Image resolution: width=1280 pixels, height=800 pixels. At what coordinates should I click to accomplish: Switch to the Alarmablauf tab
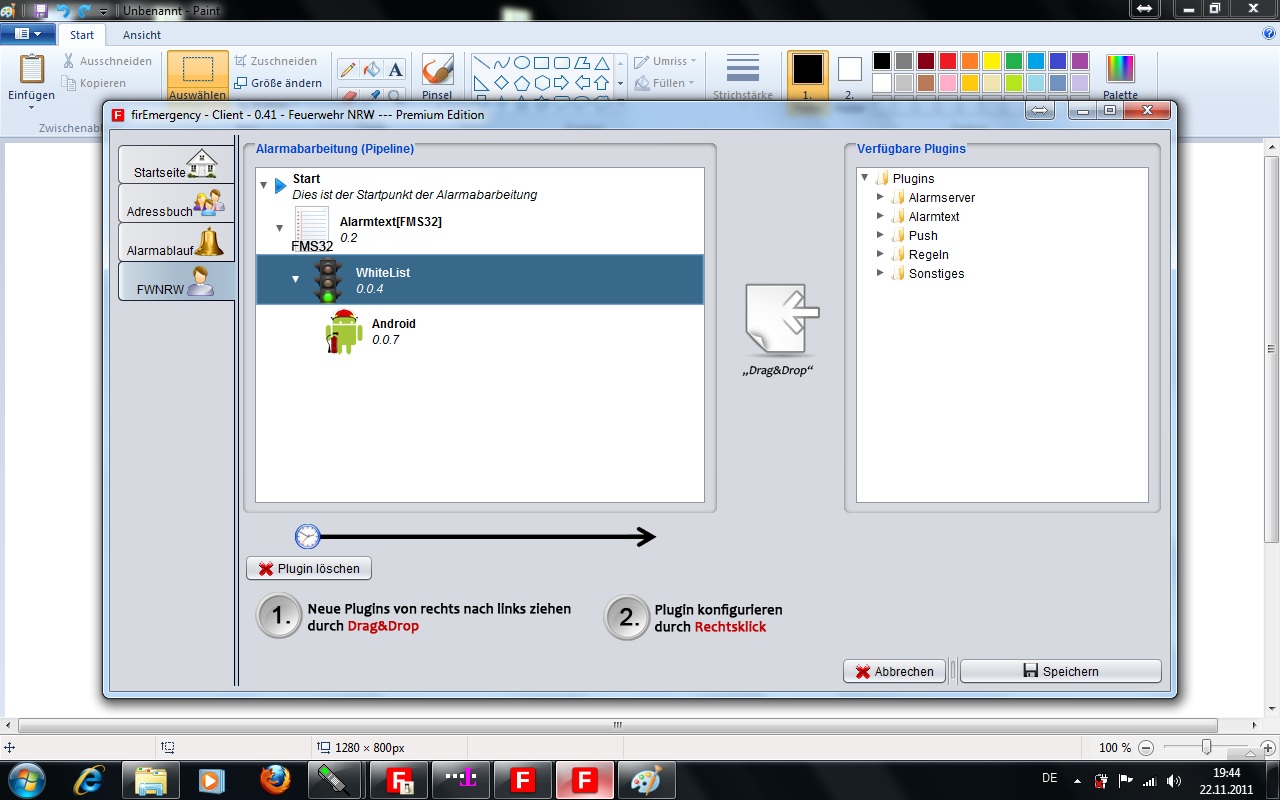pyautogui.click(x=177, y=242)
